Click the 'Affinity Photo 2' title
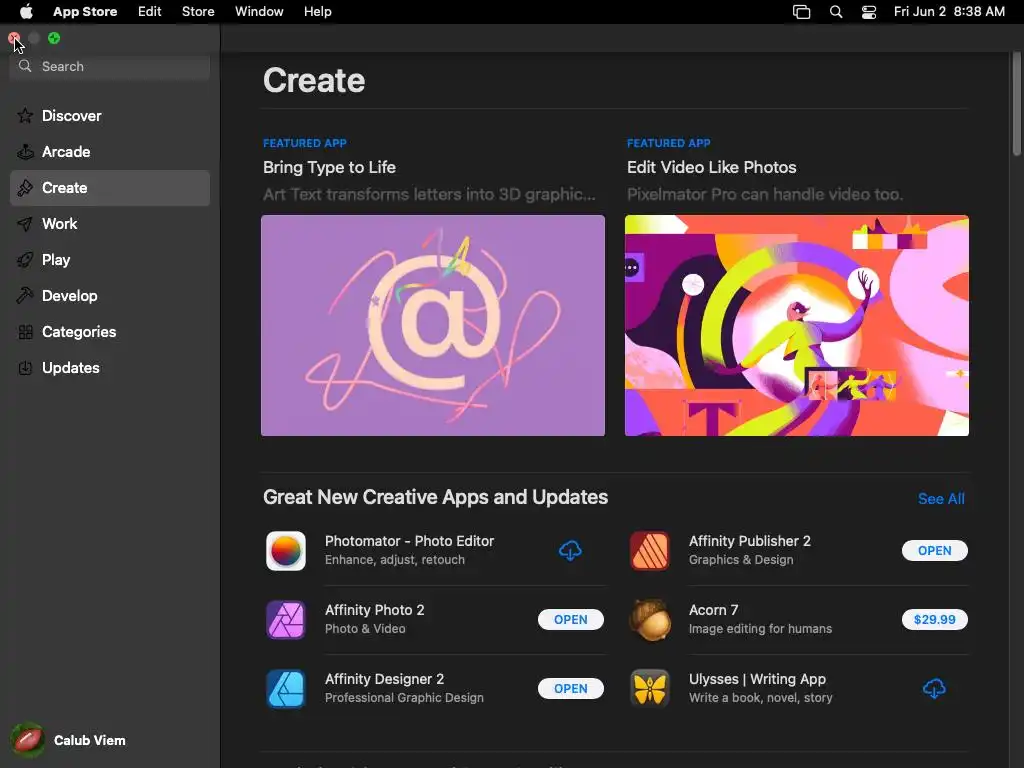The height and width of the screenshot is (768, 1024). click(x=374, y=610)
